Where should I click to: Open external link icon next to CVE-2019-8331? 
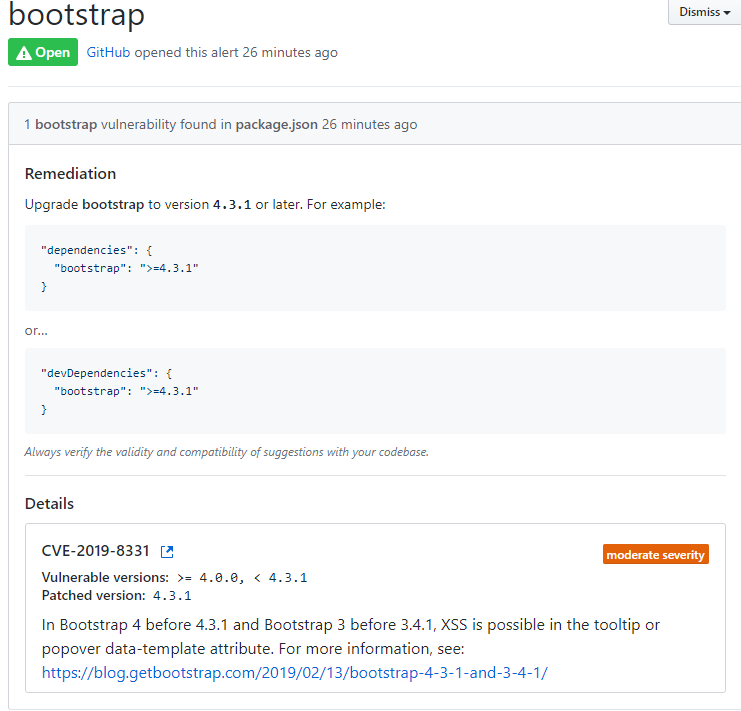167,551
